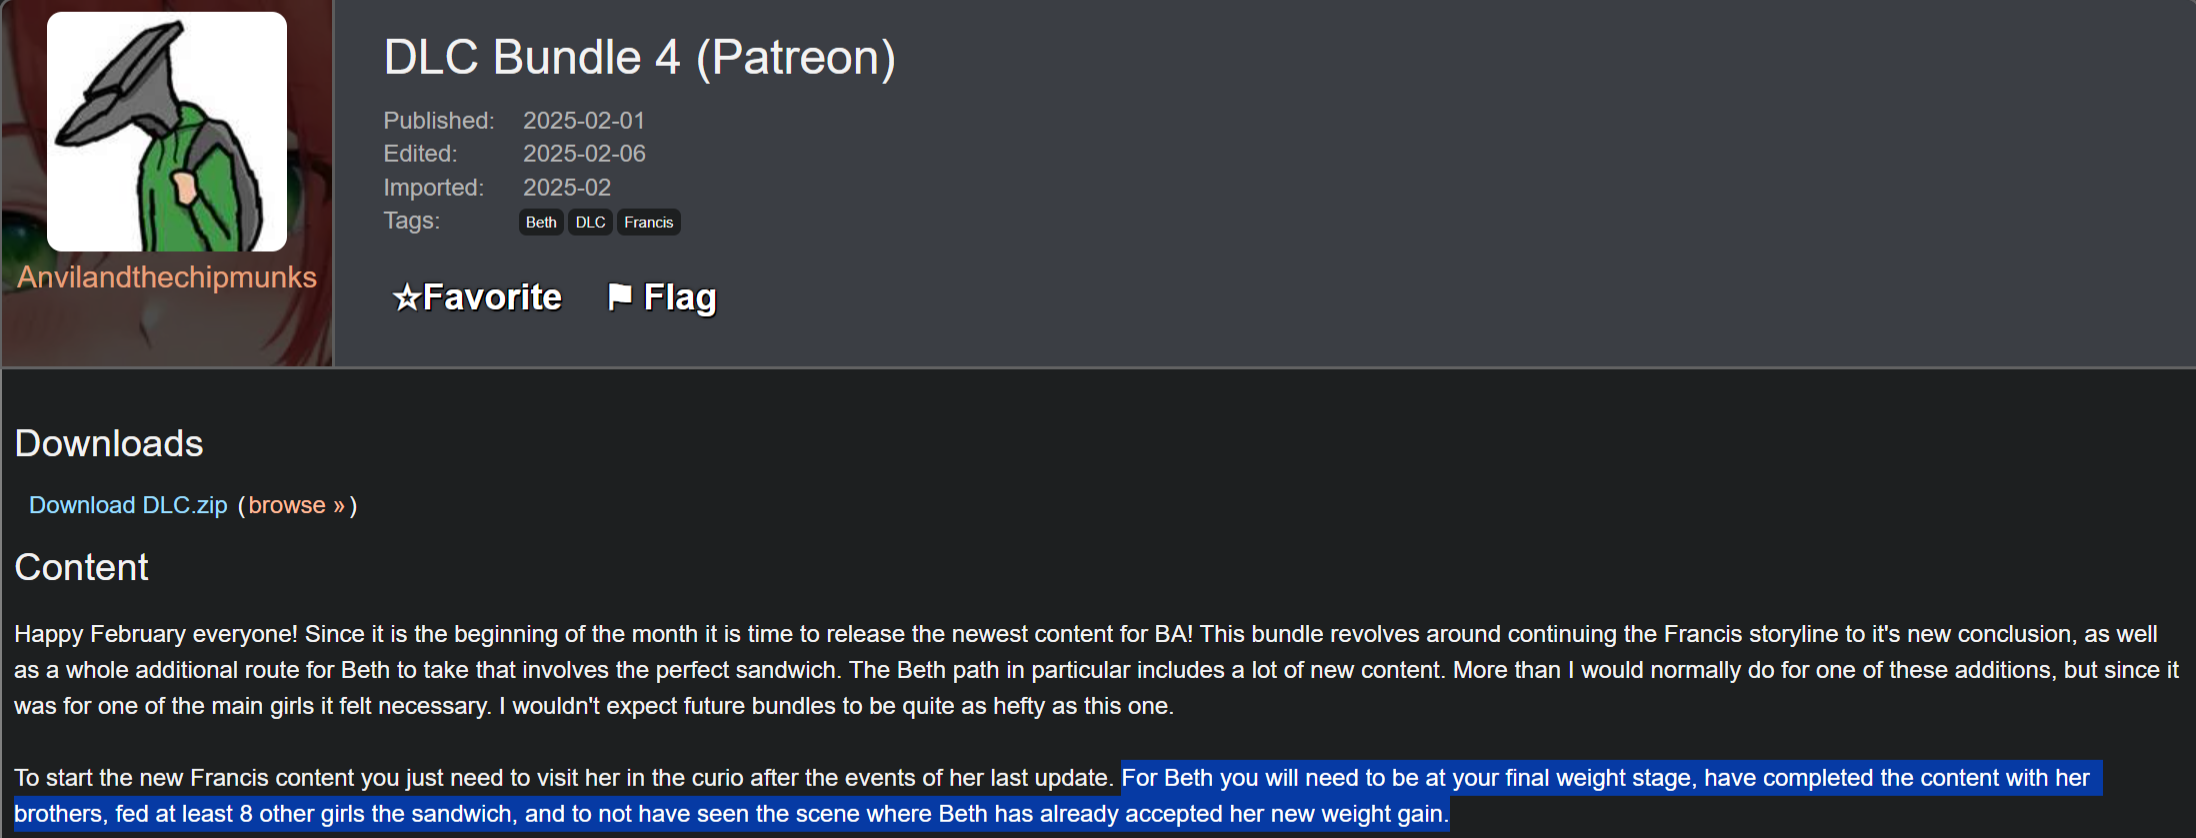Click the Downloads section heading
The height and width of the screenshot is (838, 2196).
109,443
